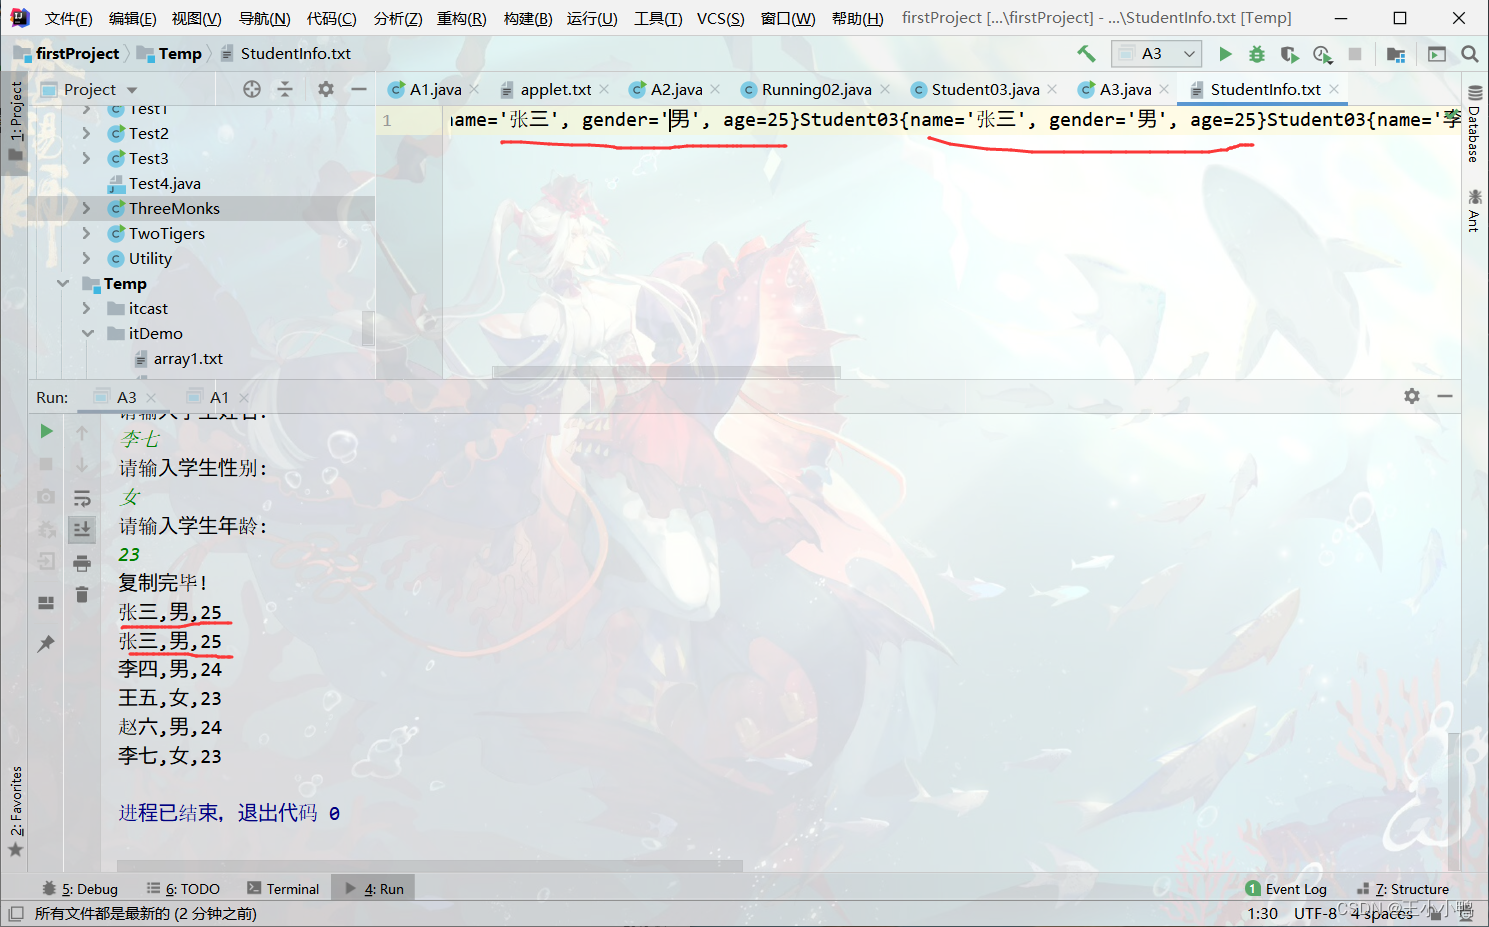Open A3 run configuration dropdown

click(x=1156, y=54)
